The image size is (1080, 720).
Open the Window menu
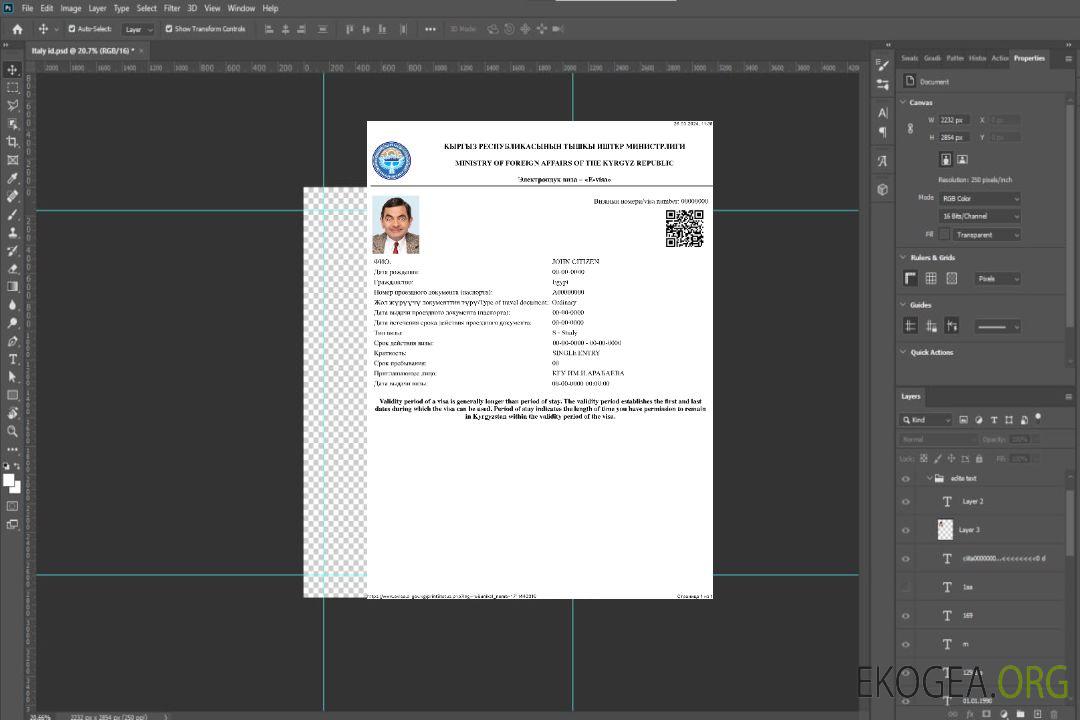pyautogui.click(x=241, y=8)
